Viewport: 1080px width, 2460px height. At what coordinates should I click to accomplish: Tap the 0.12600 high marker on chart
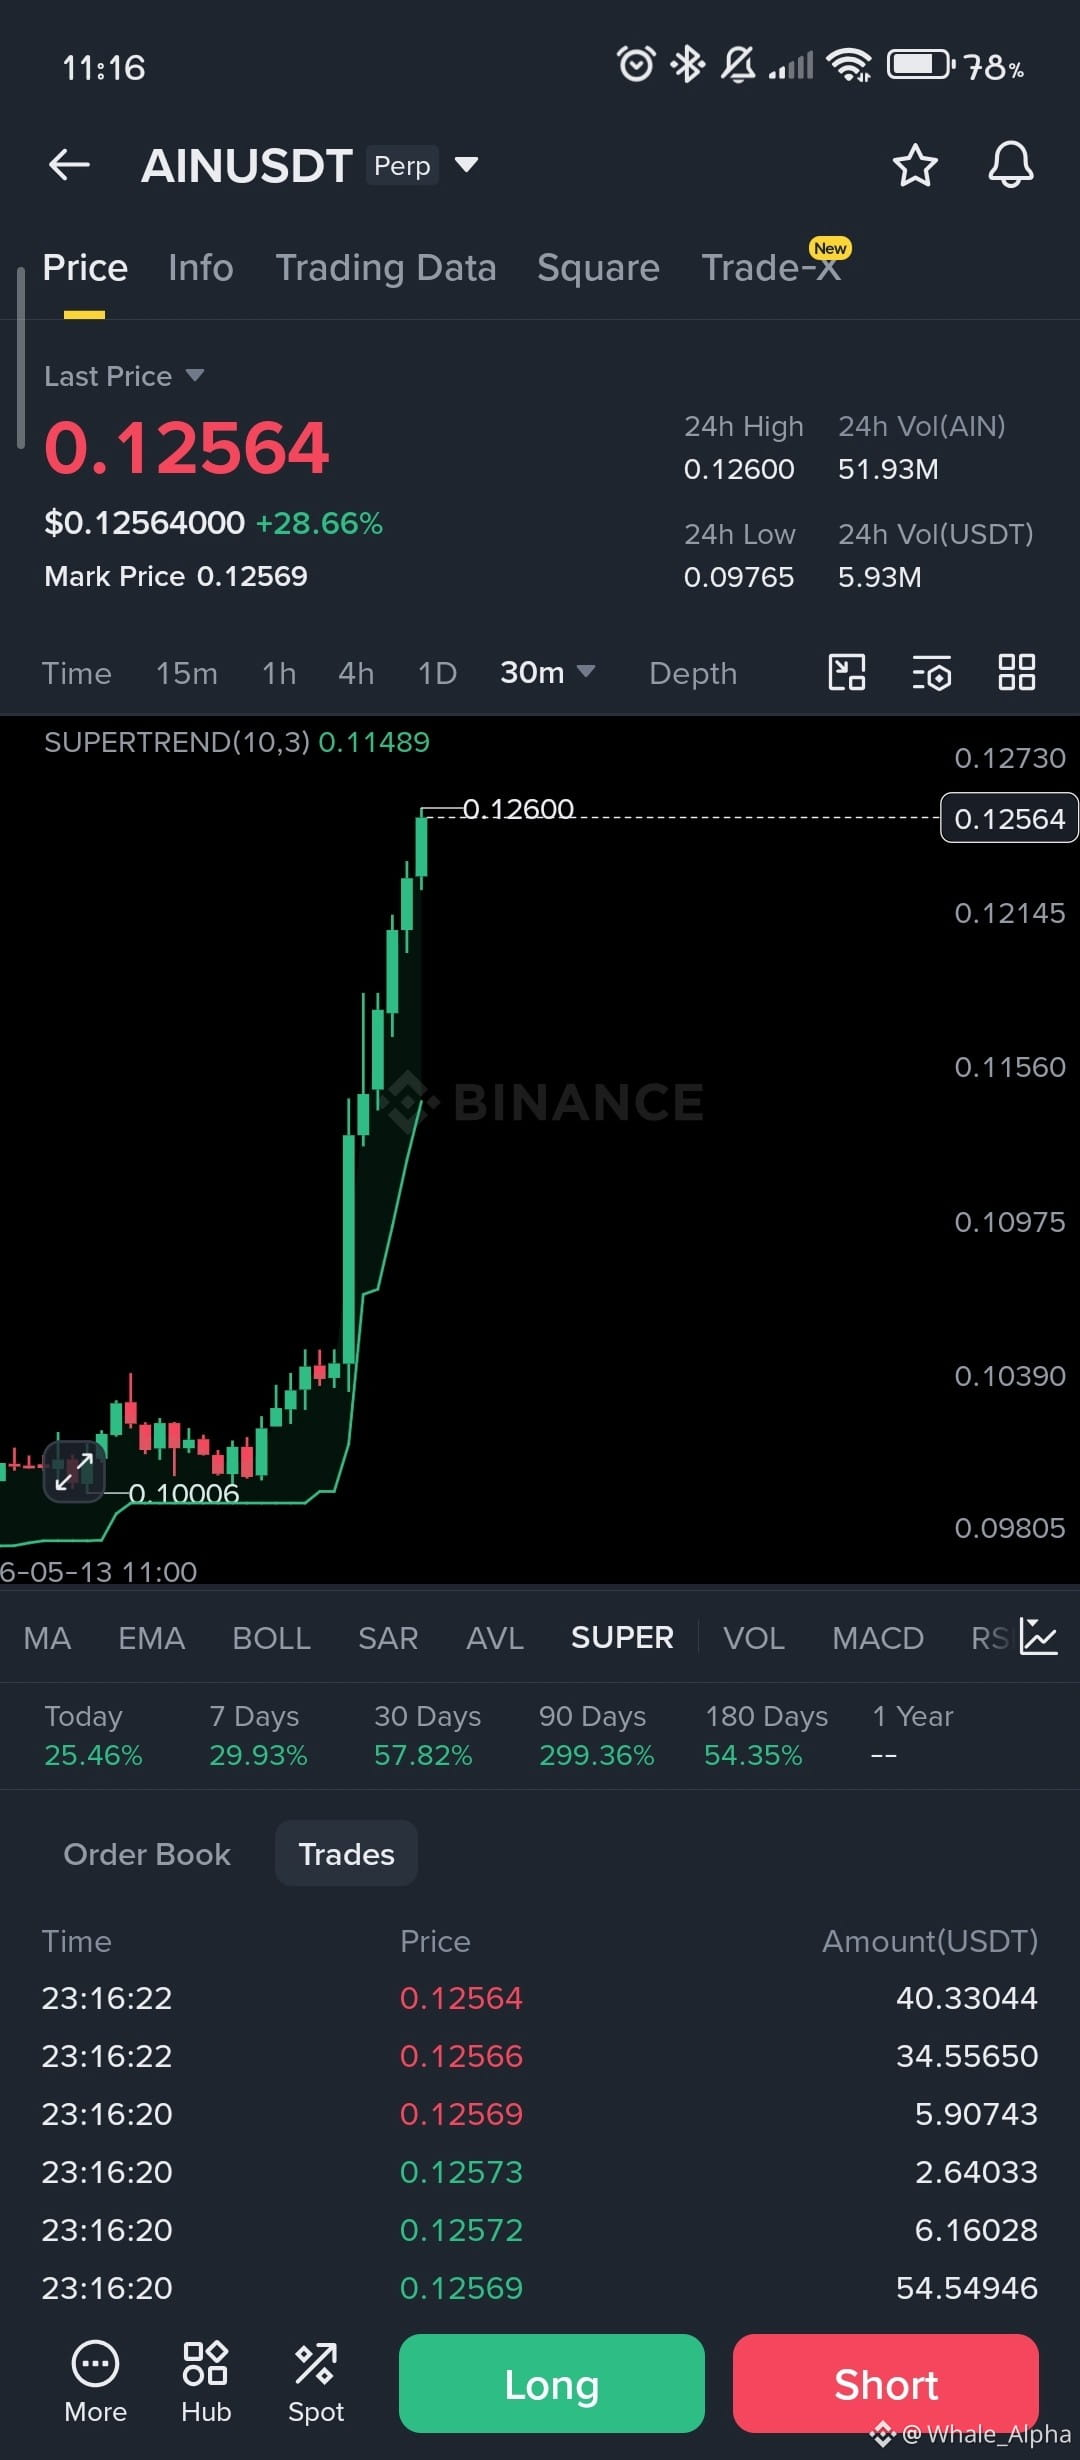click(518, 808)
